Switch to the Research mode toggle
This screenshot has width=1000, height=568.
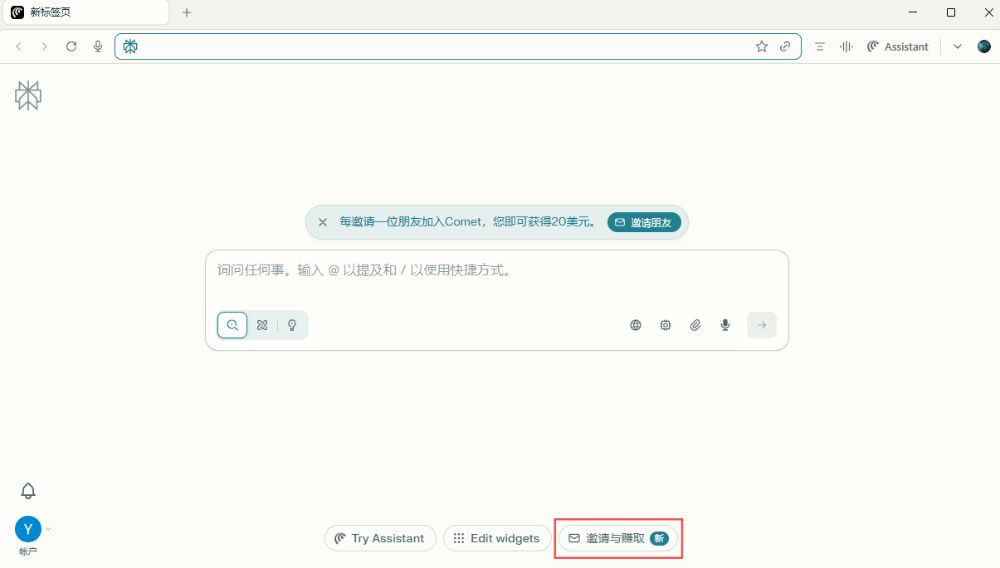click(262, 325)
